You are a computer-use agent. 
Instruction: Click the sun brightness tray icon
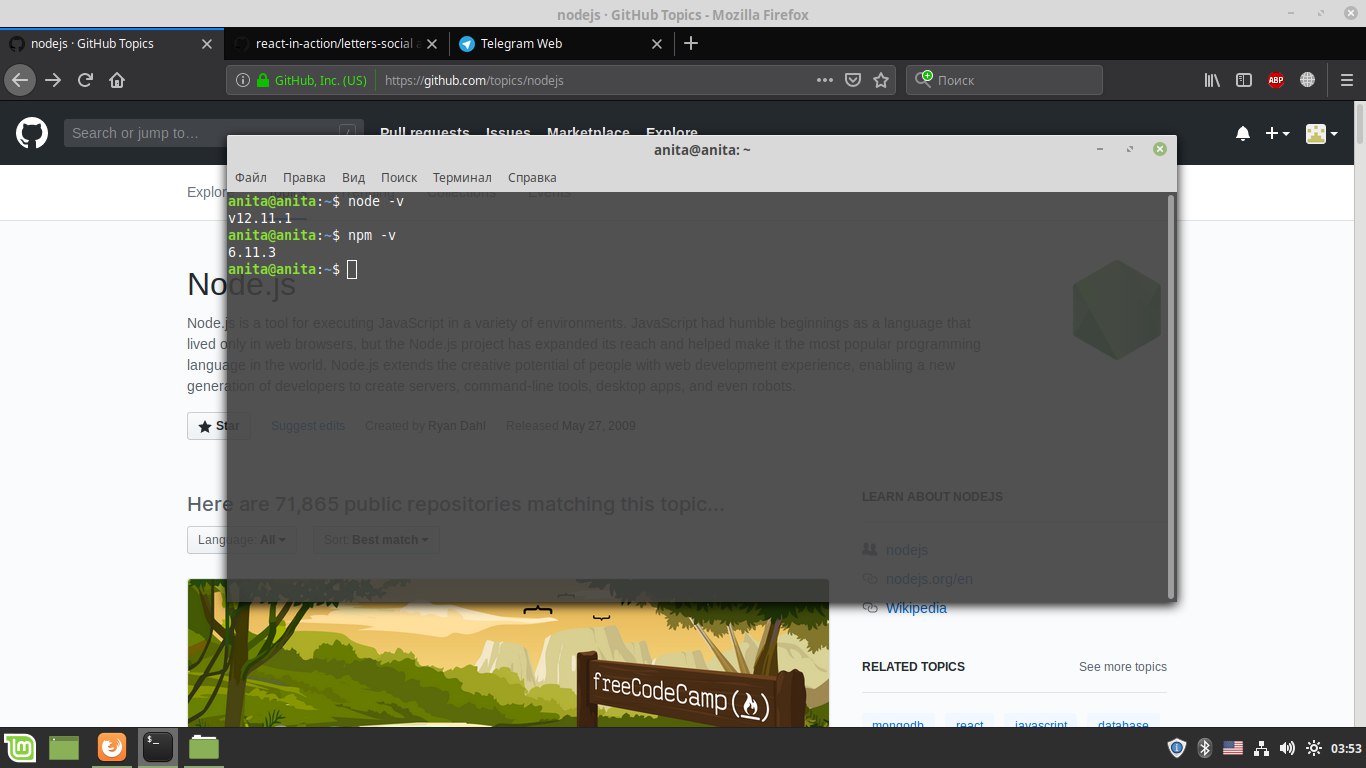click(x=1313, y=748)
